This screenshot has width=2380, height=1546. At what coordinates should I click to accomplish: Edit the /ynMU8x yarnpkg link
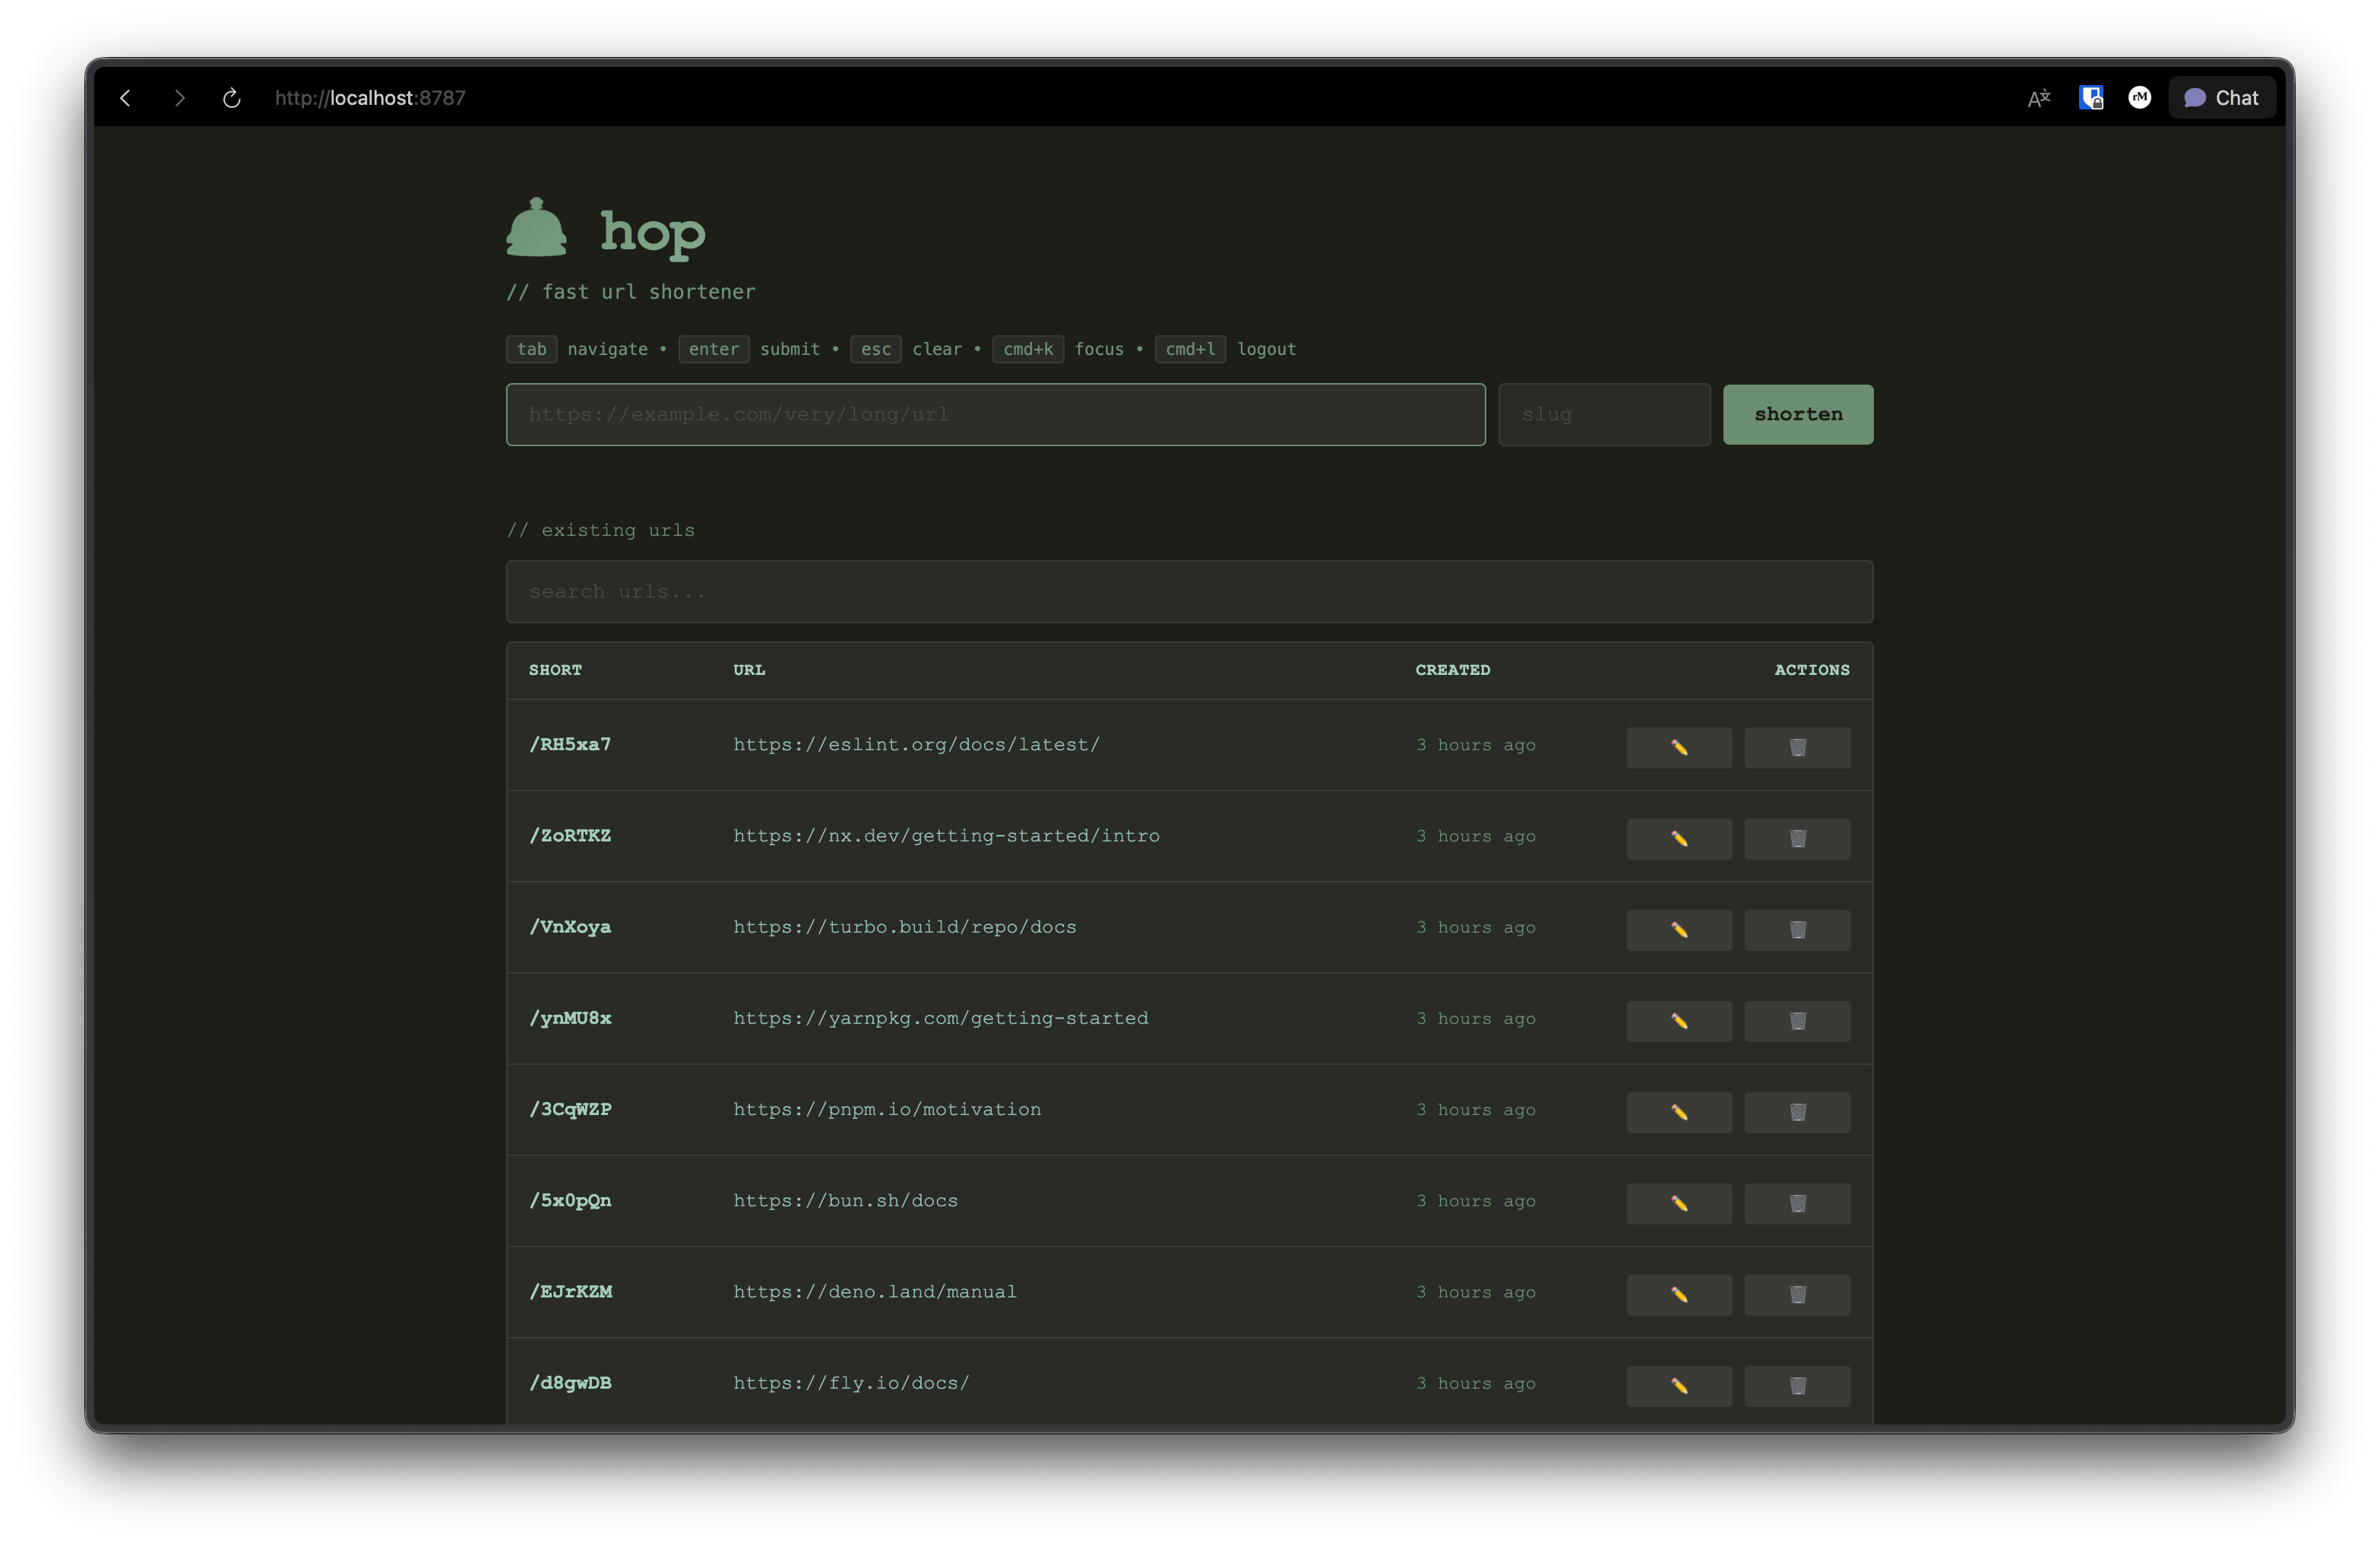[x=1678, y=1020]
